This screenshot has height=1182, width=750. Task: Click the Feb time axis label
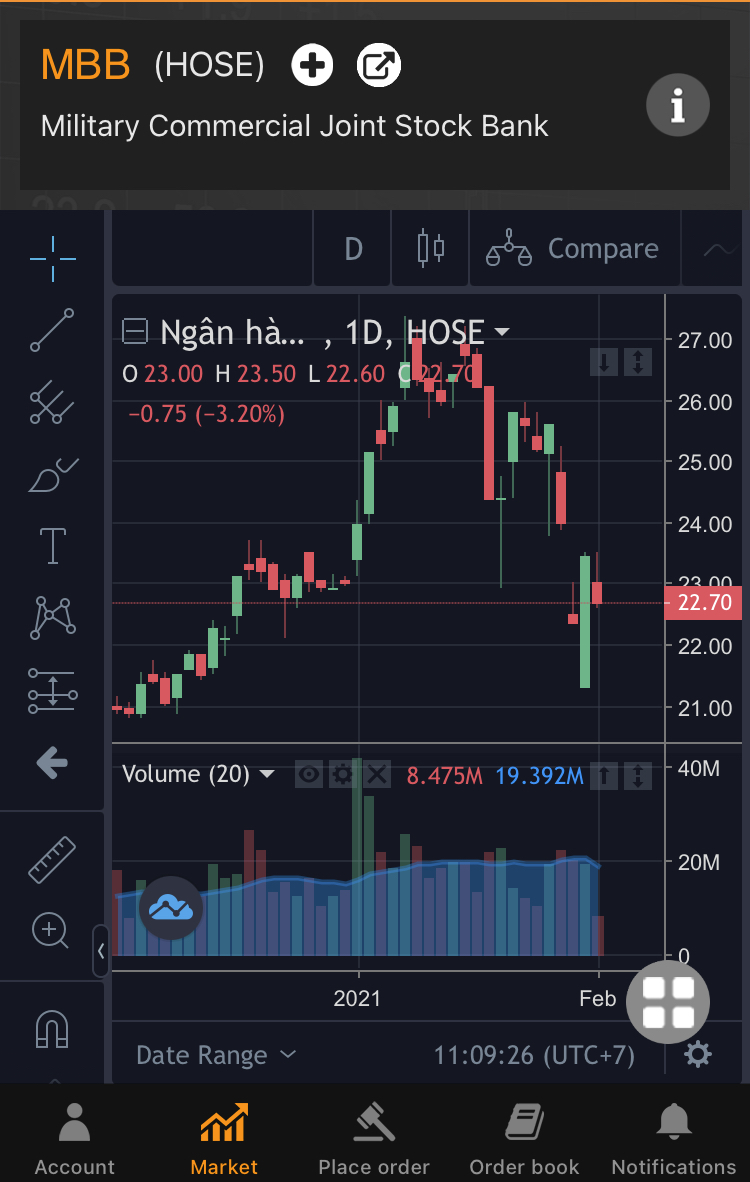click(x=598, y=999)
